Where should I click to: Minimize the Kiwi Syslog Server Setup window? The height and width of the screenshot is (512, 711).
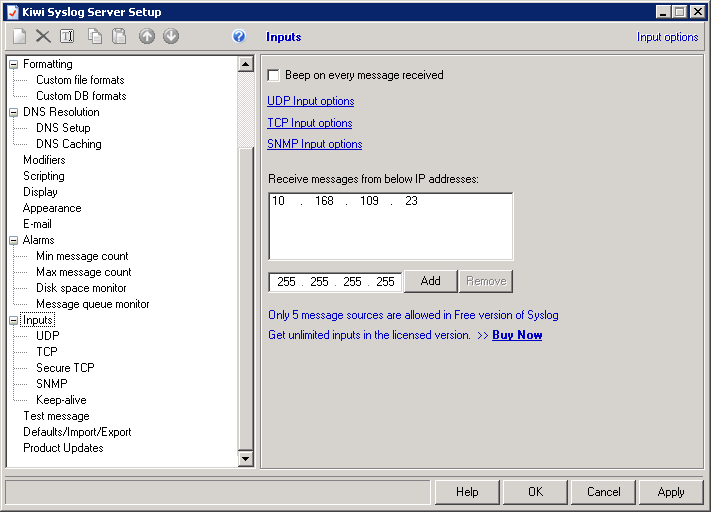click(x=663, y=12)
